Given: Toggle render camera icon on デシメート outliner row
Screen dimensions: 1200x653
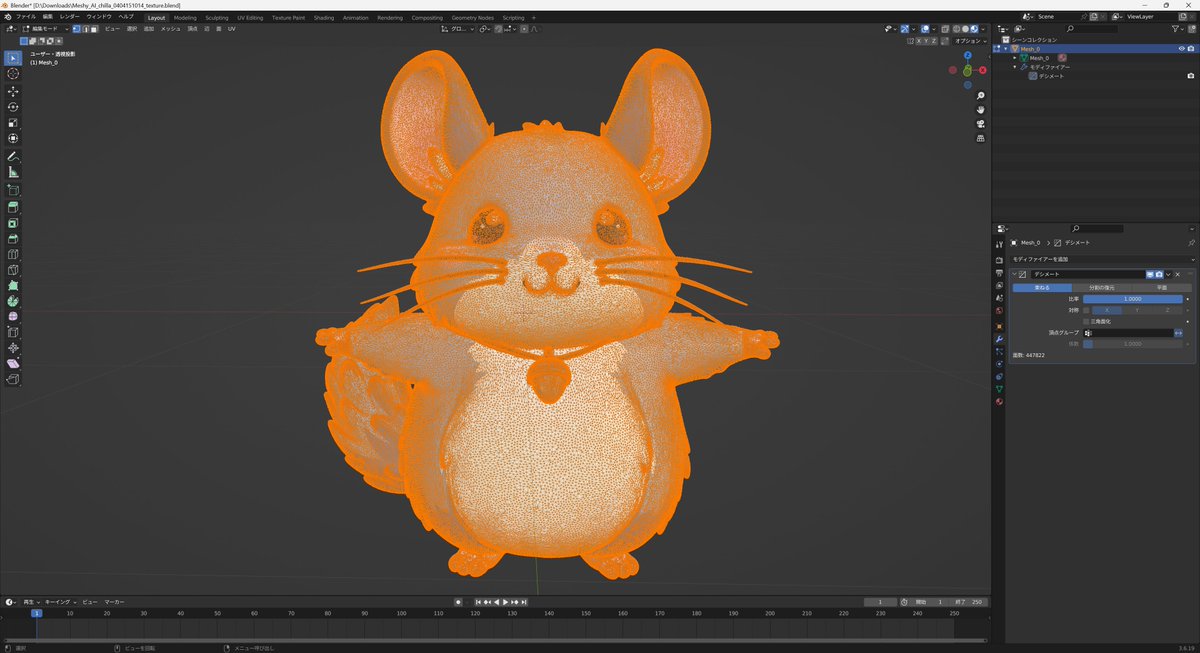Looking at the screenshot, I should (1190, 76).
